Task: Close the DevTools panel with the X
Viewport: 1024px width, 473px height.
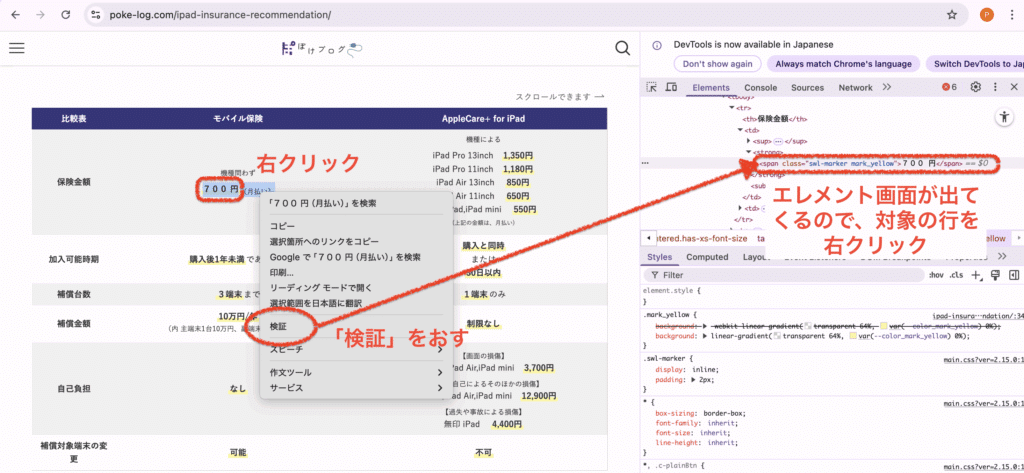Action: point(1014,87)
